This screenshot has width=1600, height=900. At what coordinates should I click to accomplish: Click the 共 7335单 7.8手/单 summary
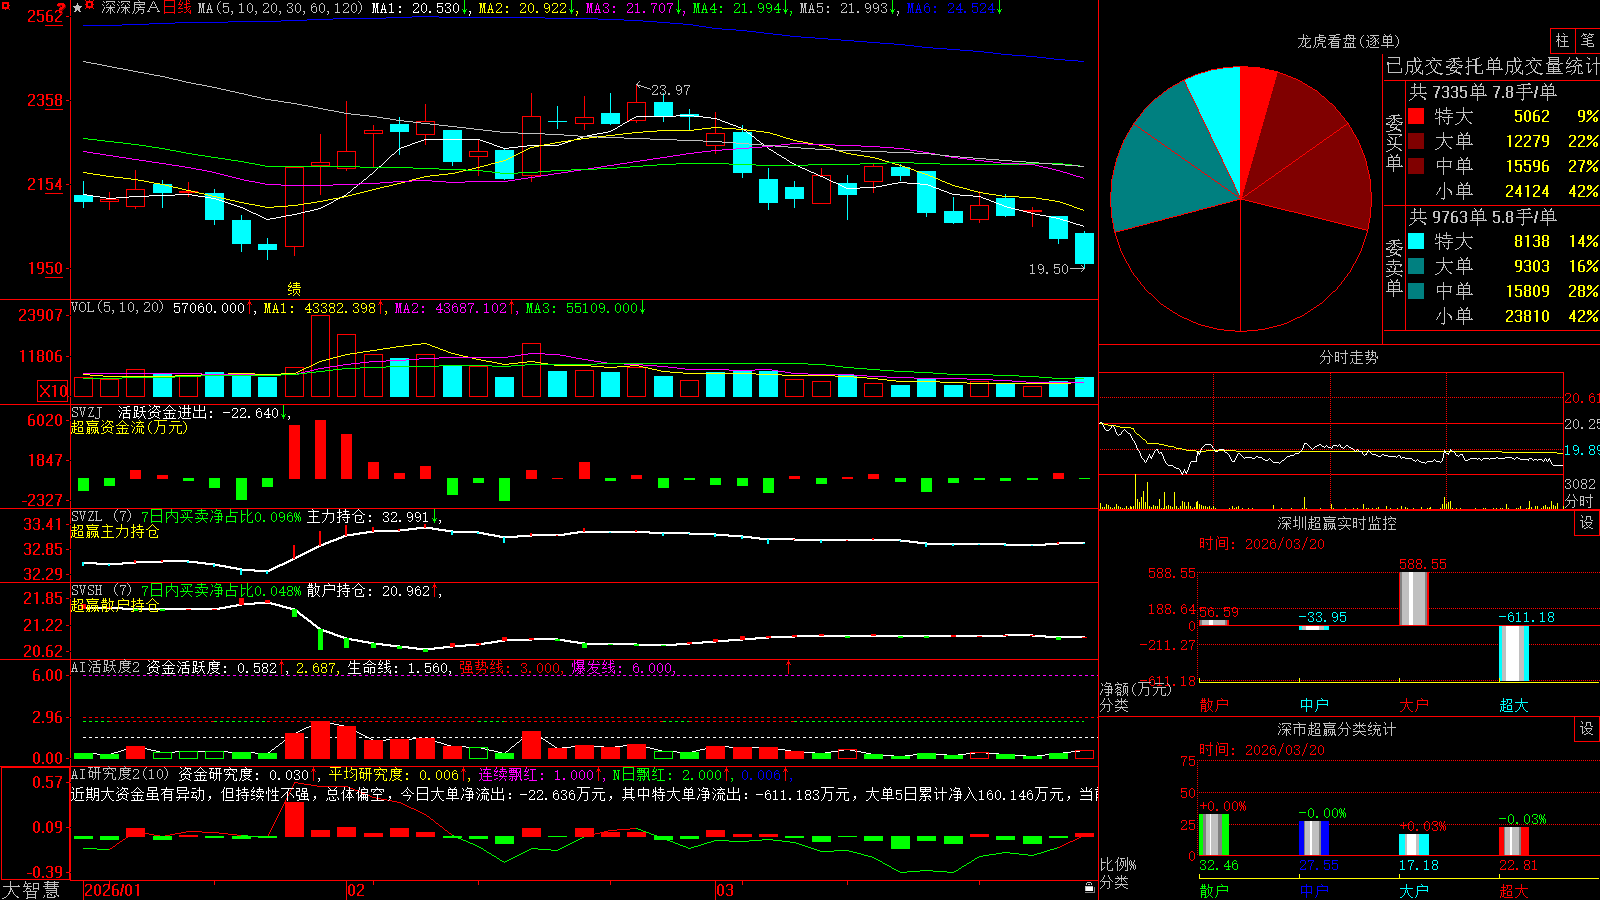point(1483,92)
